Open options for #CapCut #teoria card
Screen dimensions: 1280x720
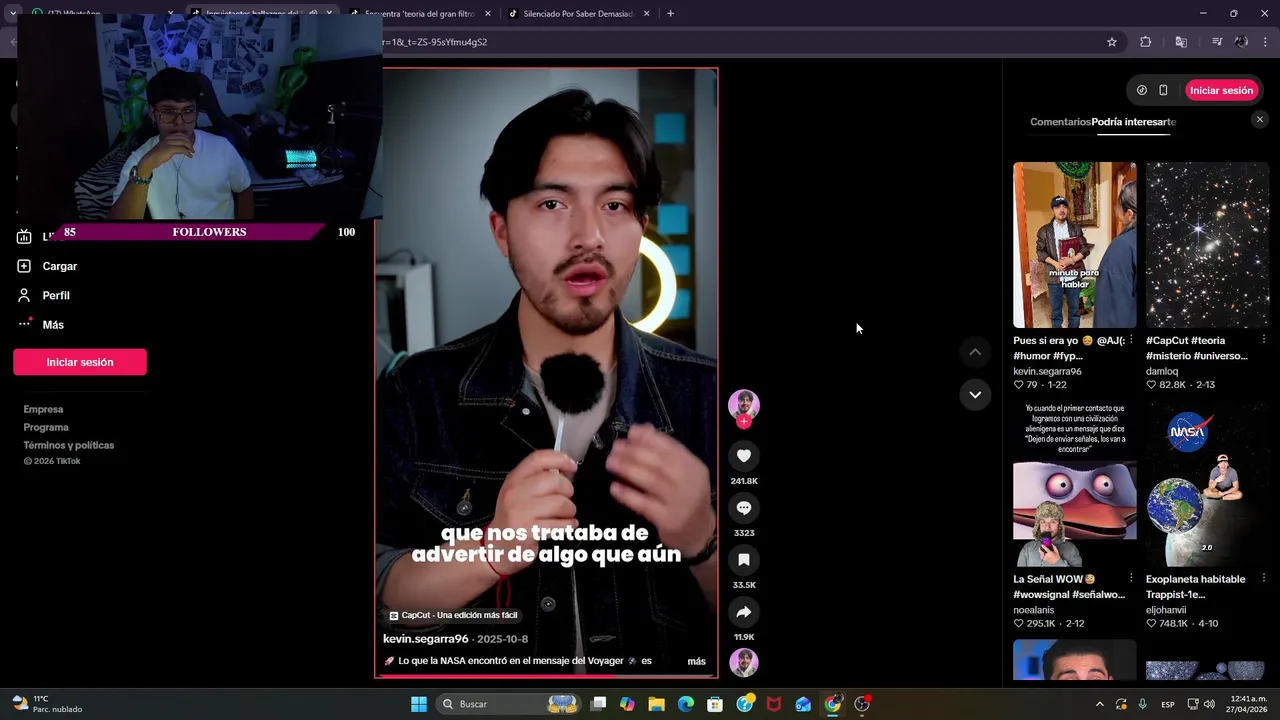tap(1263, 340)
